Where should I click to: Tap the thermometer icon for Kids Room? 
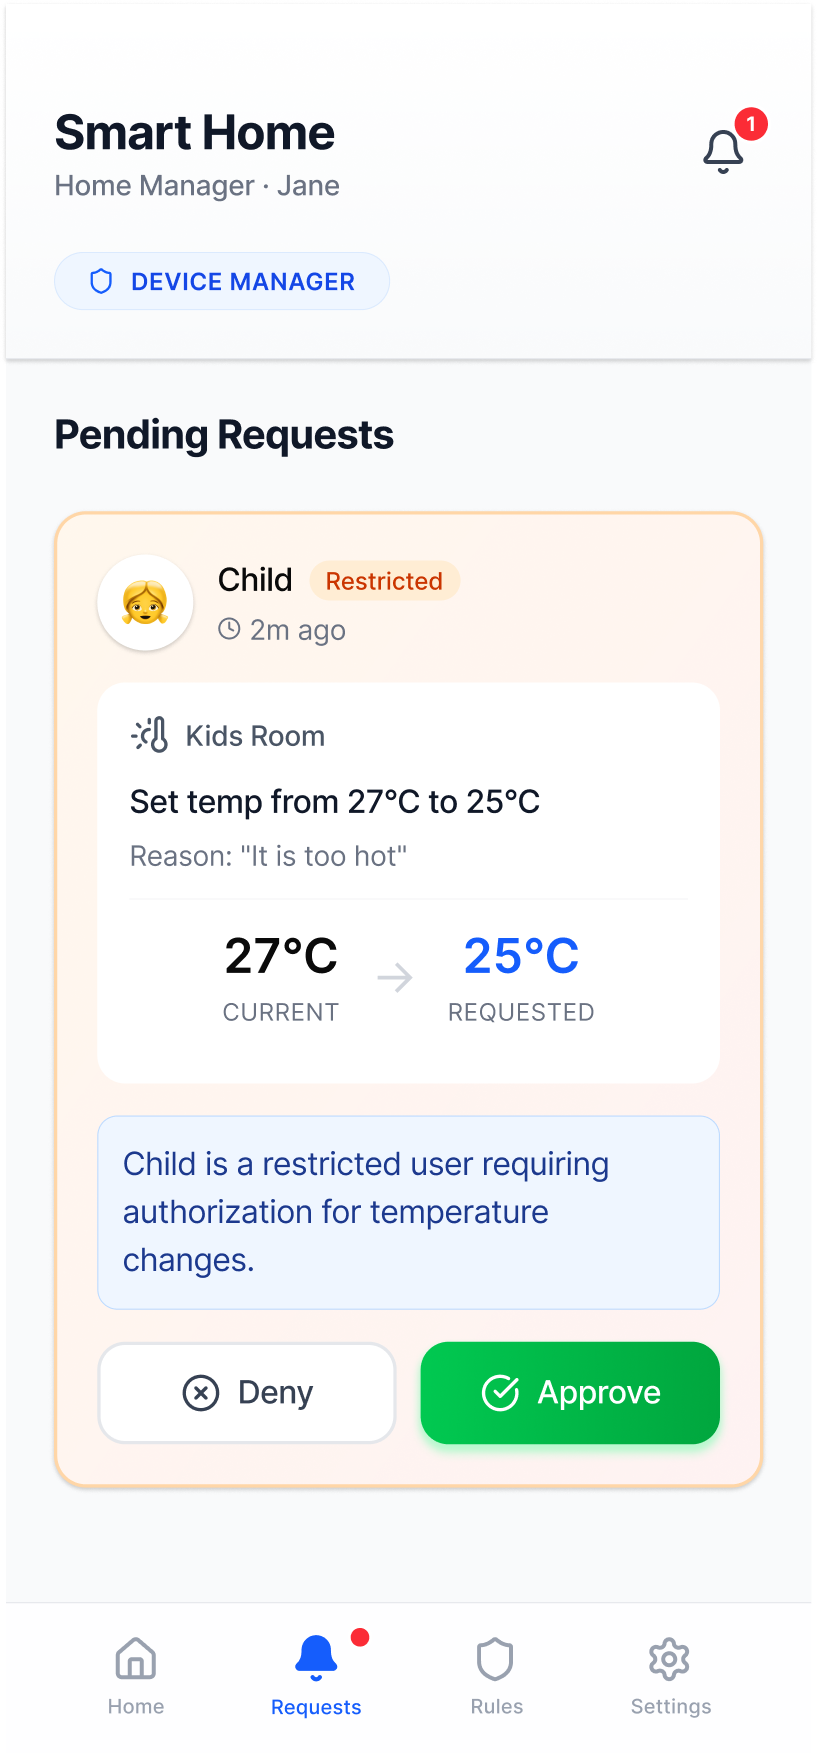[x=151, y=736]
